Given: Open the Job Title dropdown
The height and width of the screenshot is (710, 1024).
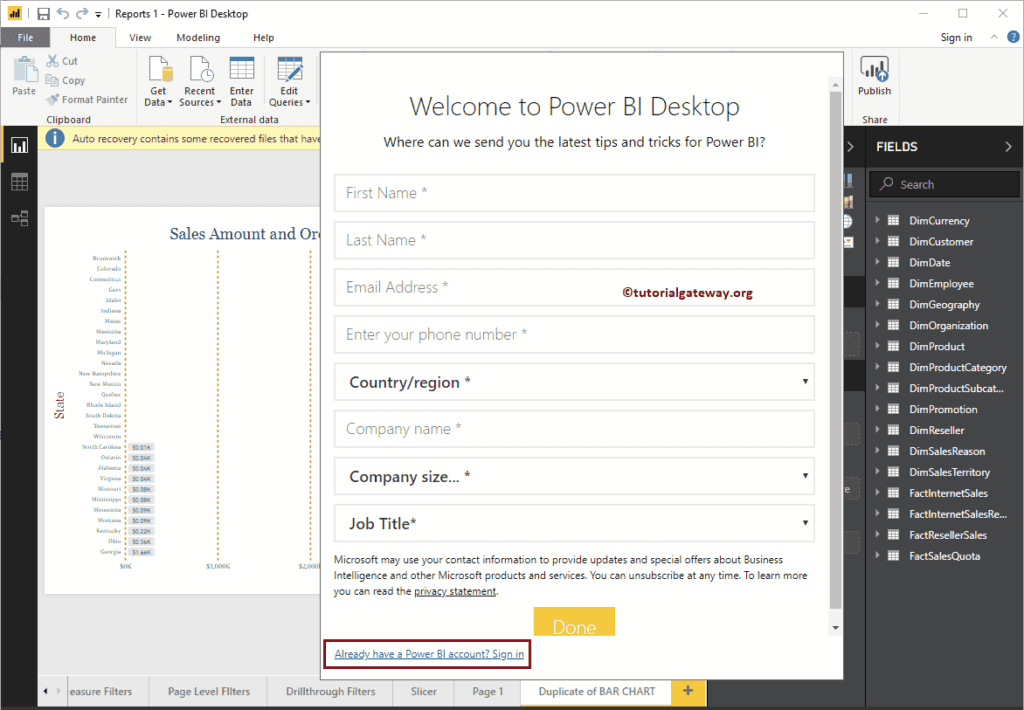Looking at the screenshot, I should [x=806, y=523].
